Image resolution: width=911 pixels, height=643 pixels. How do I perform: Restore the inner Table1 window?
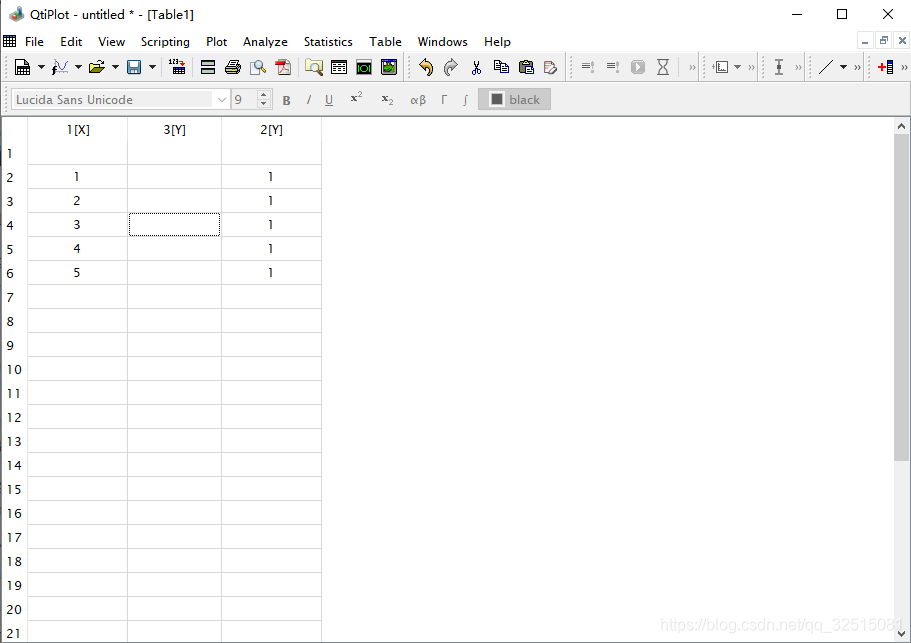tap(883, 41)
